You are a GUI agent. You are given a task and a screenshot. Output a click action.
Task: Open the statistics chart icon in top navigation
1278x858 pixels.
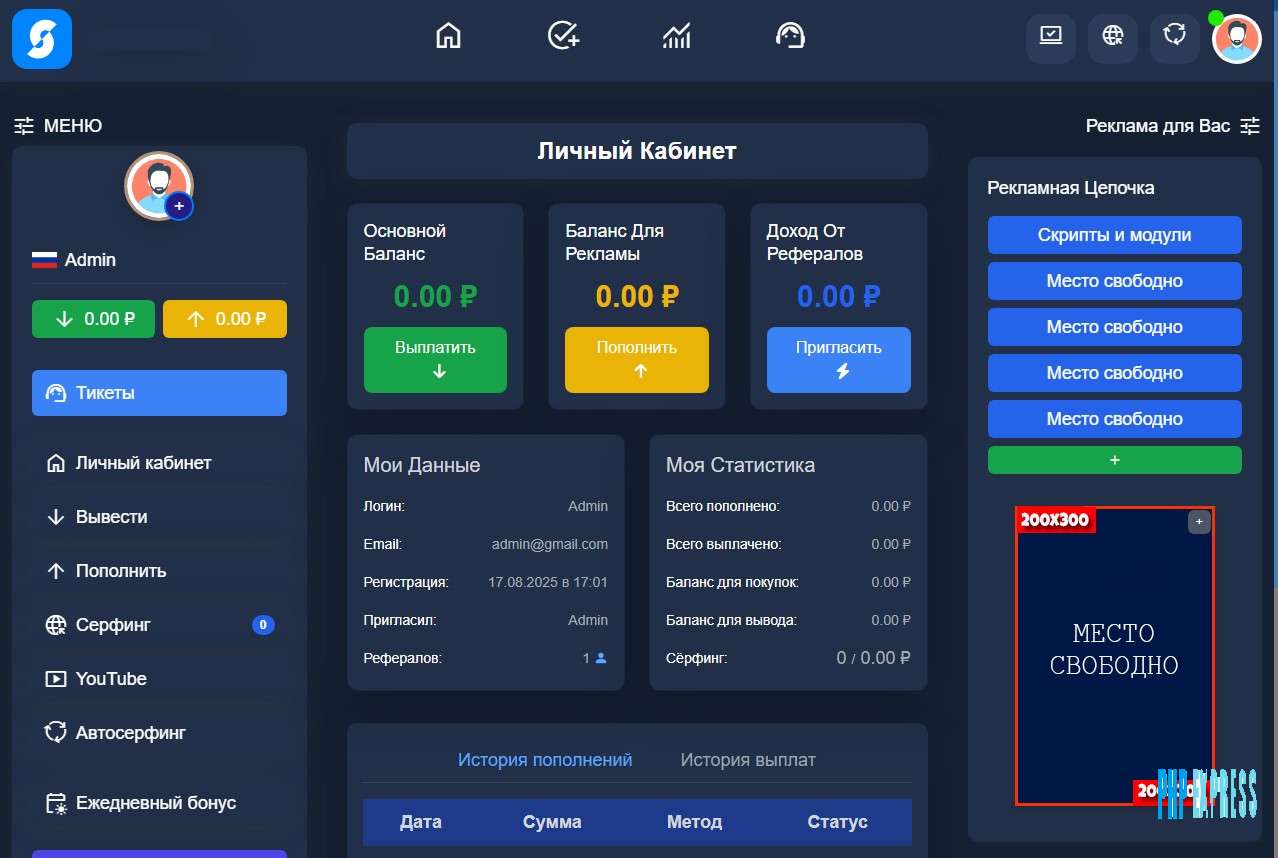[677, 36]
